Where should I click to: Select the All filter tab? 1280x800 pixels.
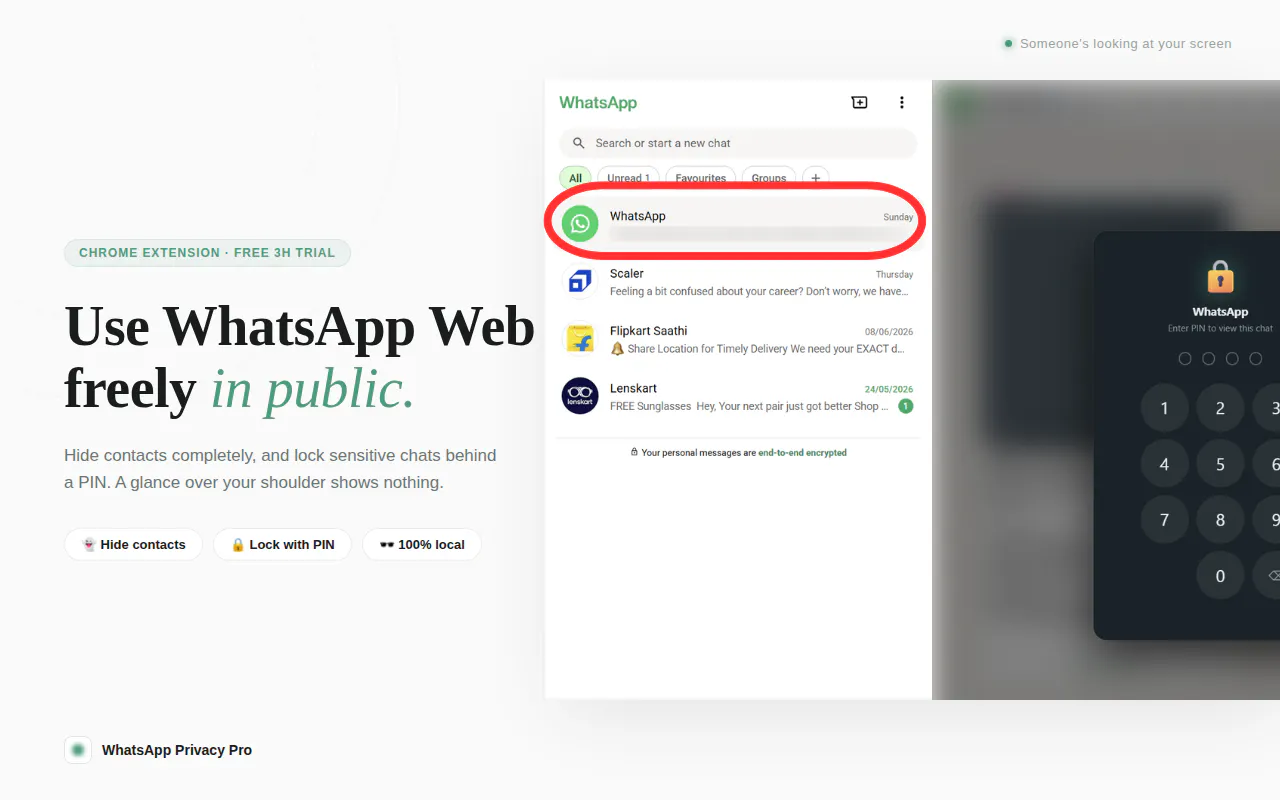coord(575,178)
